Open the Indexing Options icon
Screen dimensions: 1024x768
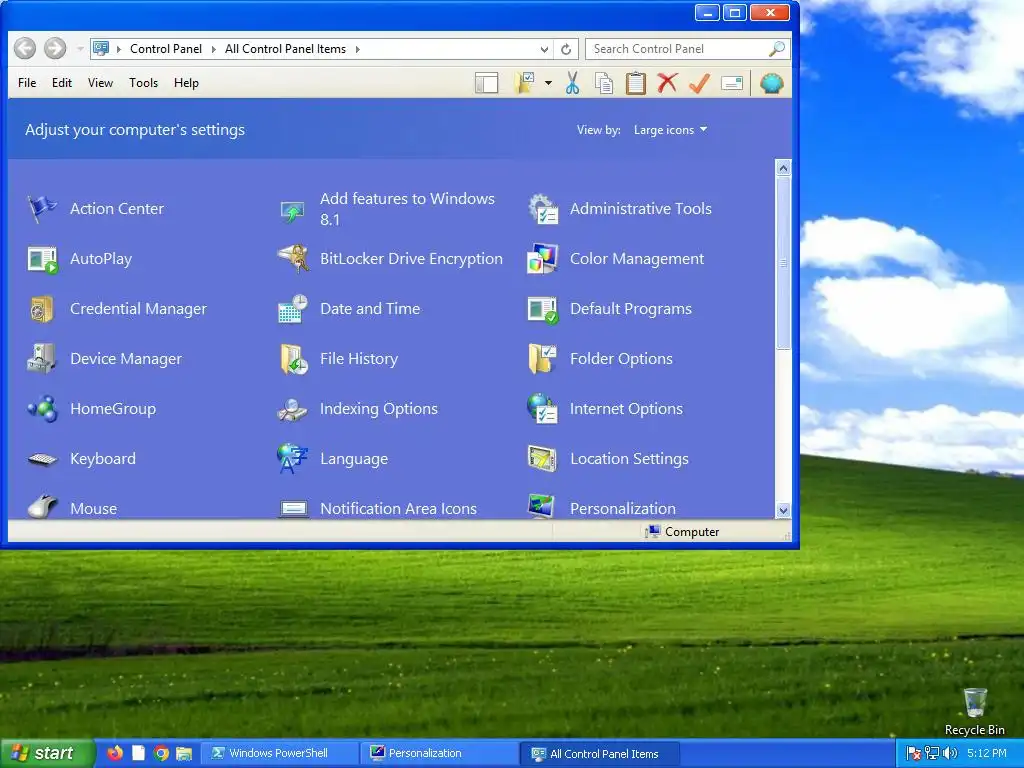292,409
